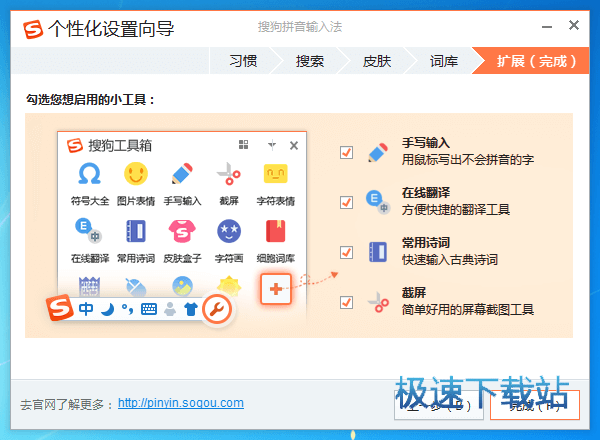This screenshot has height=440, width=600.
Task: Click the 符号大全 omega icon in toolbox
Action: [x=90, y=174]
